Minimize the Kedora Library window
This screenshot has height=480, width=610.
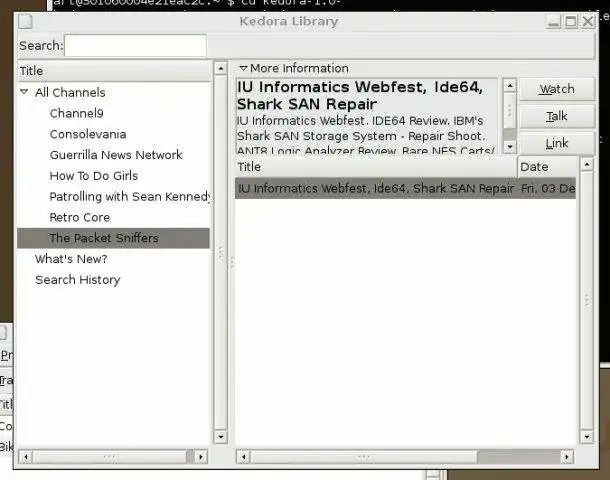click(x=553, y=21)
